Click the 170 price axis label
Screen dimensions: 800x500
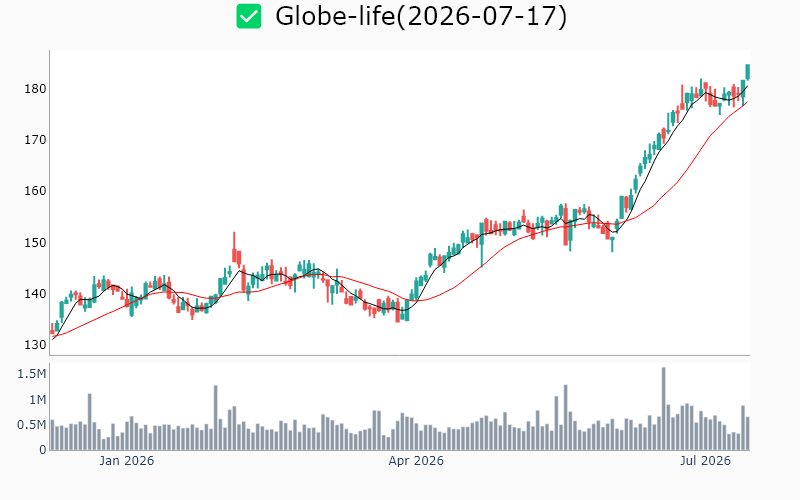click(x=35, y=139)
